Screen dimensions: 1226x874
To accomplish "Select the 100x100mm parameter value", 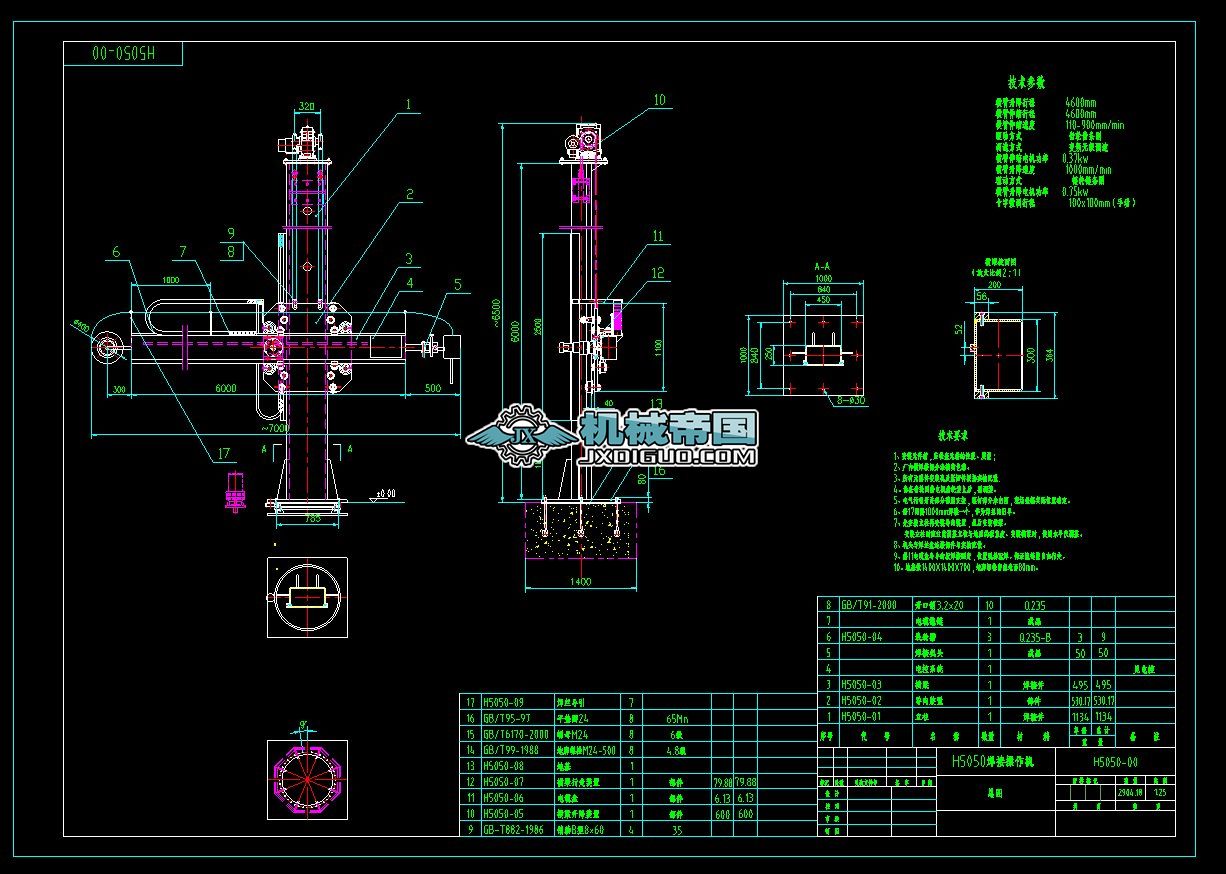I will click(x=1090, y=202).
